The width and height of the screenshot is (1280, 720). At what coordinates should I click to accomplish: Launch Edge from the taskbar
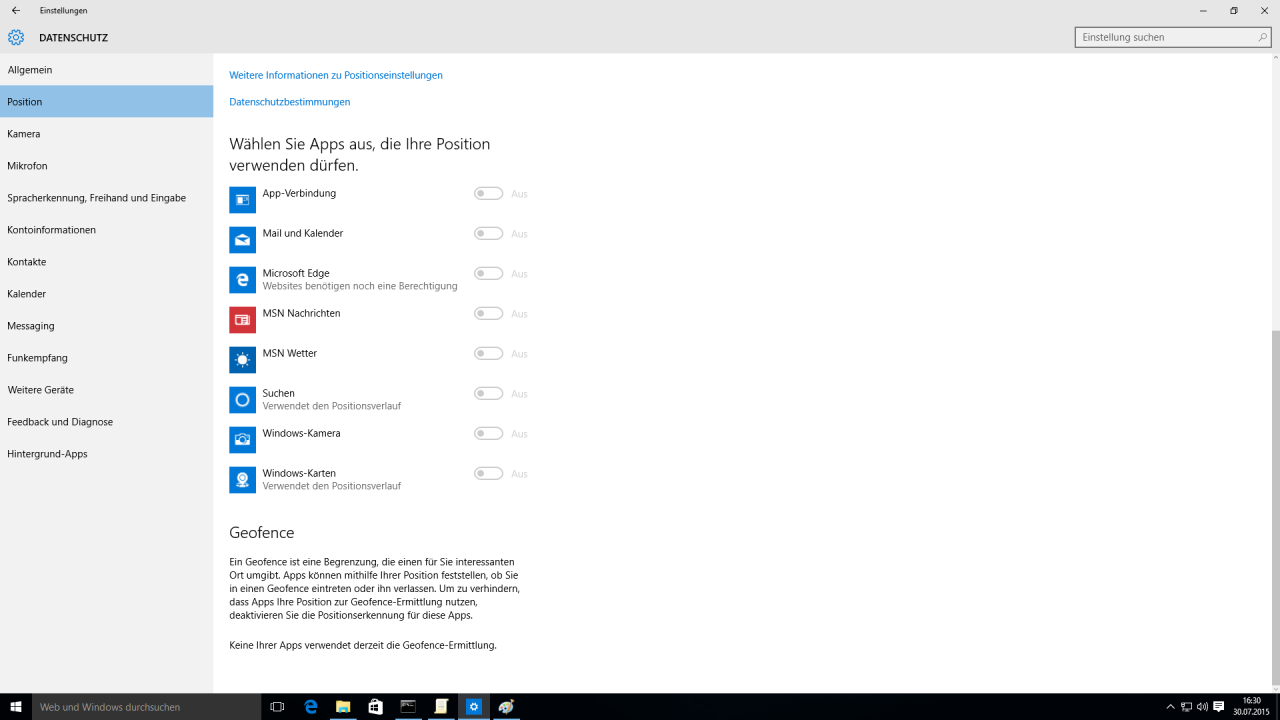(x=311, y=707)
